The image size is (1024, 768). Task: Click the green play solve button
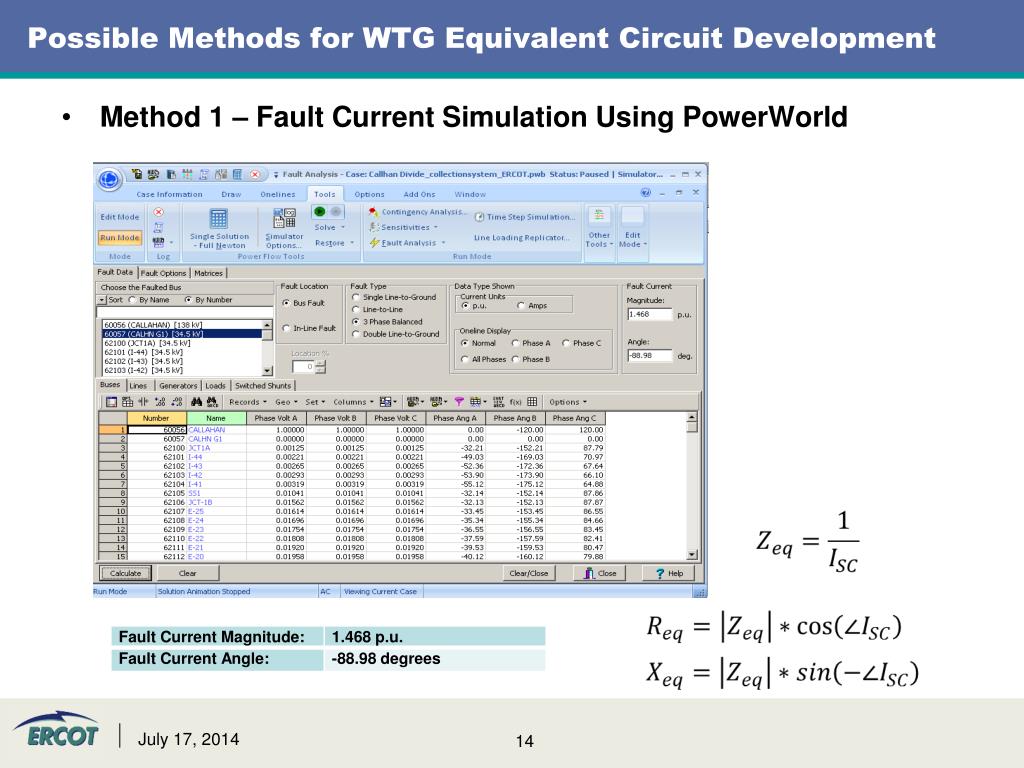(319, 212)
